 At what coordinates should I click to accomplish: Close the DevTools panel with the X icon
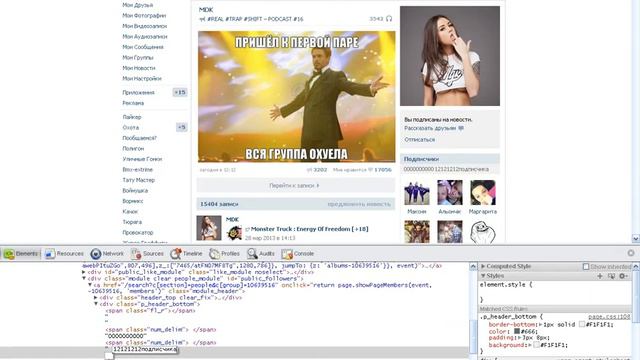[631, 253]
